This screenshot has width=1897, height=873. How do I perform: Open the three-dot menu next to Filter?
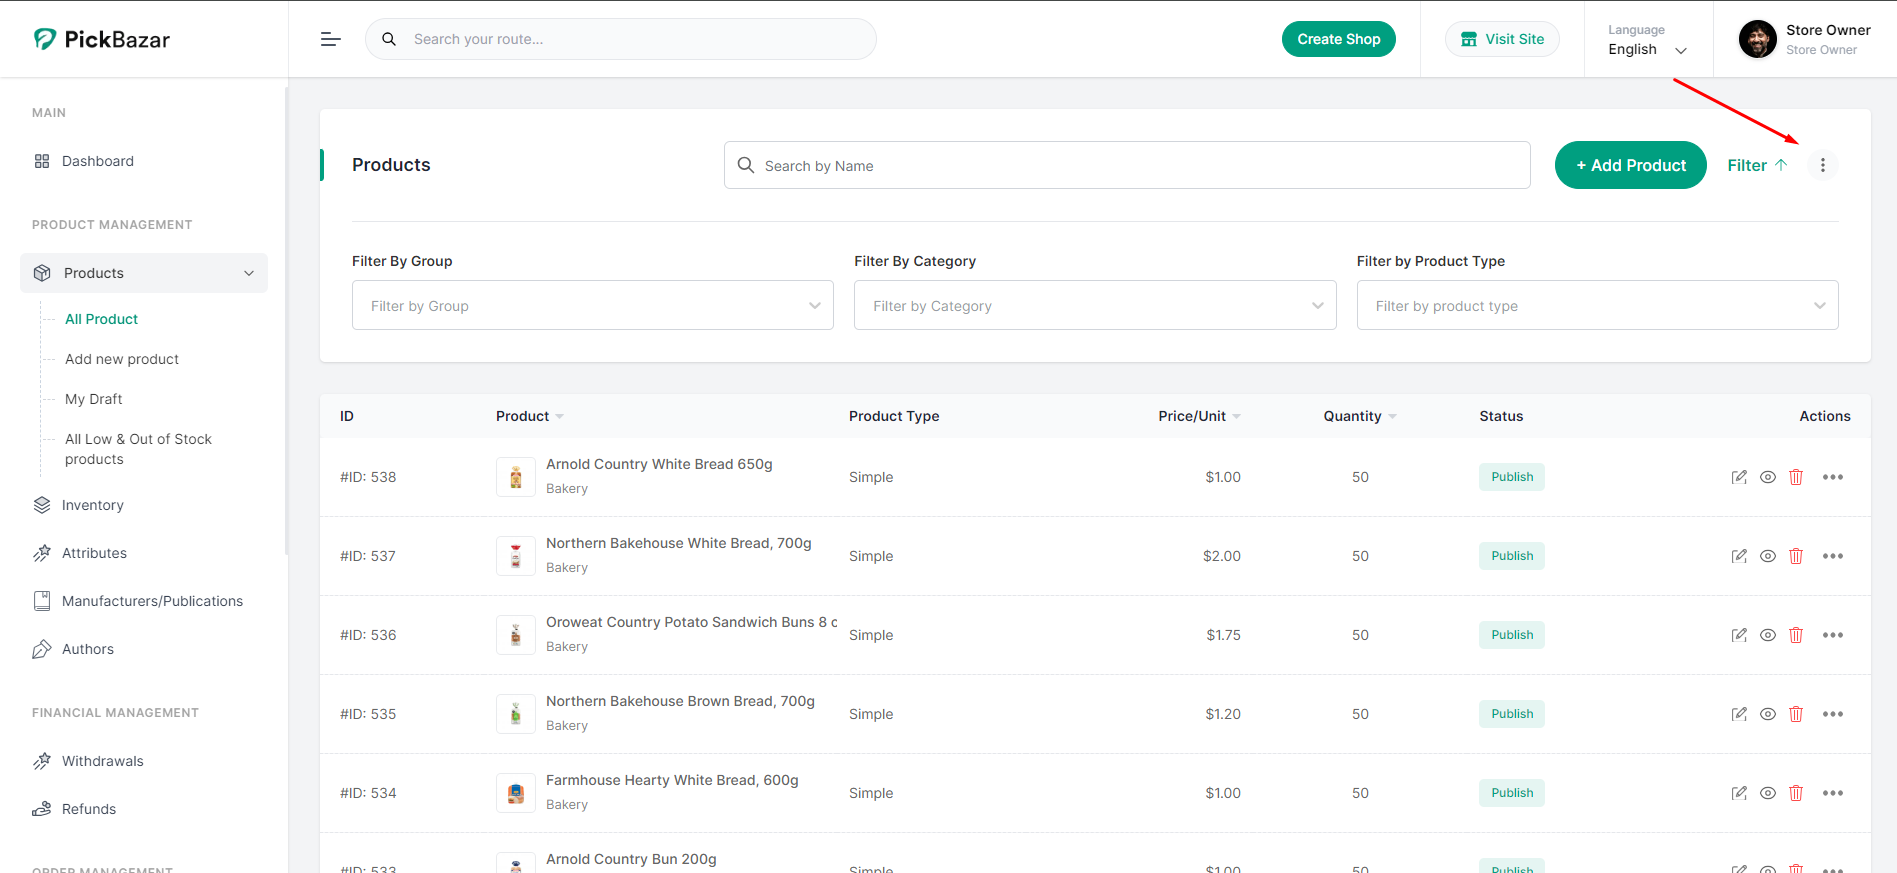tap(1822, 165)
